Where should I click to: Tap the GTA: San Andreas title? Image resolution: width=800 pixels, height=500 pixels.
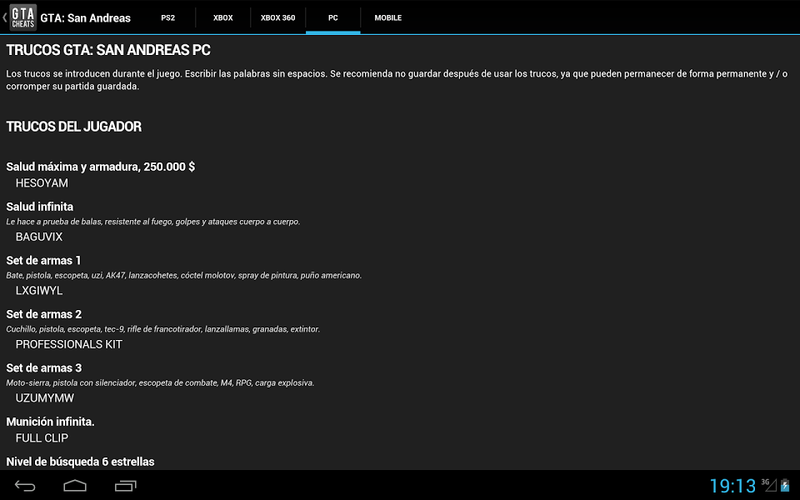[85, 18]
